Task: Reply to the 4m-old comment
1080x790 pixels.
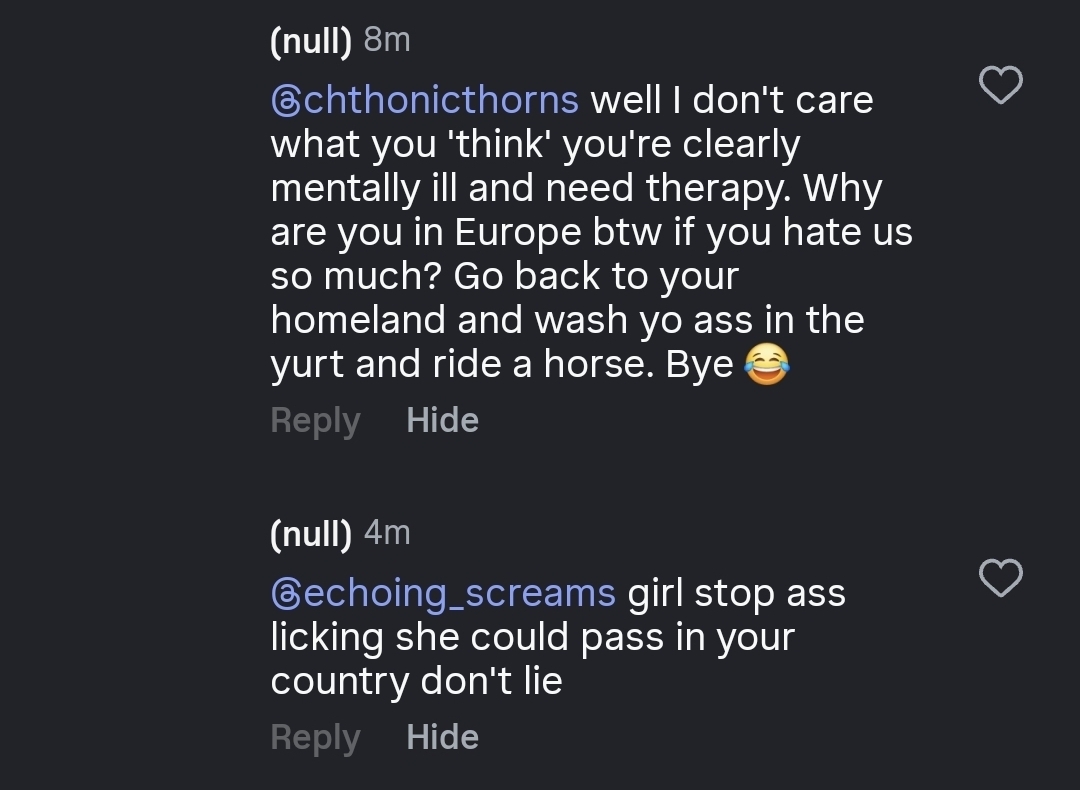Action: (x=315, y=737)
